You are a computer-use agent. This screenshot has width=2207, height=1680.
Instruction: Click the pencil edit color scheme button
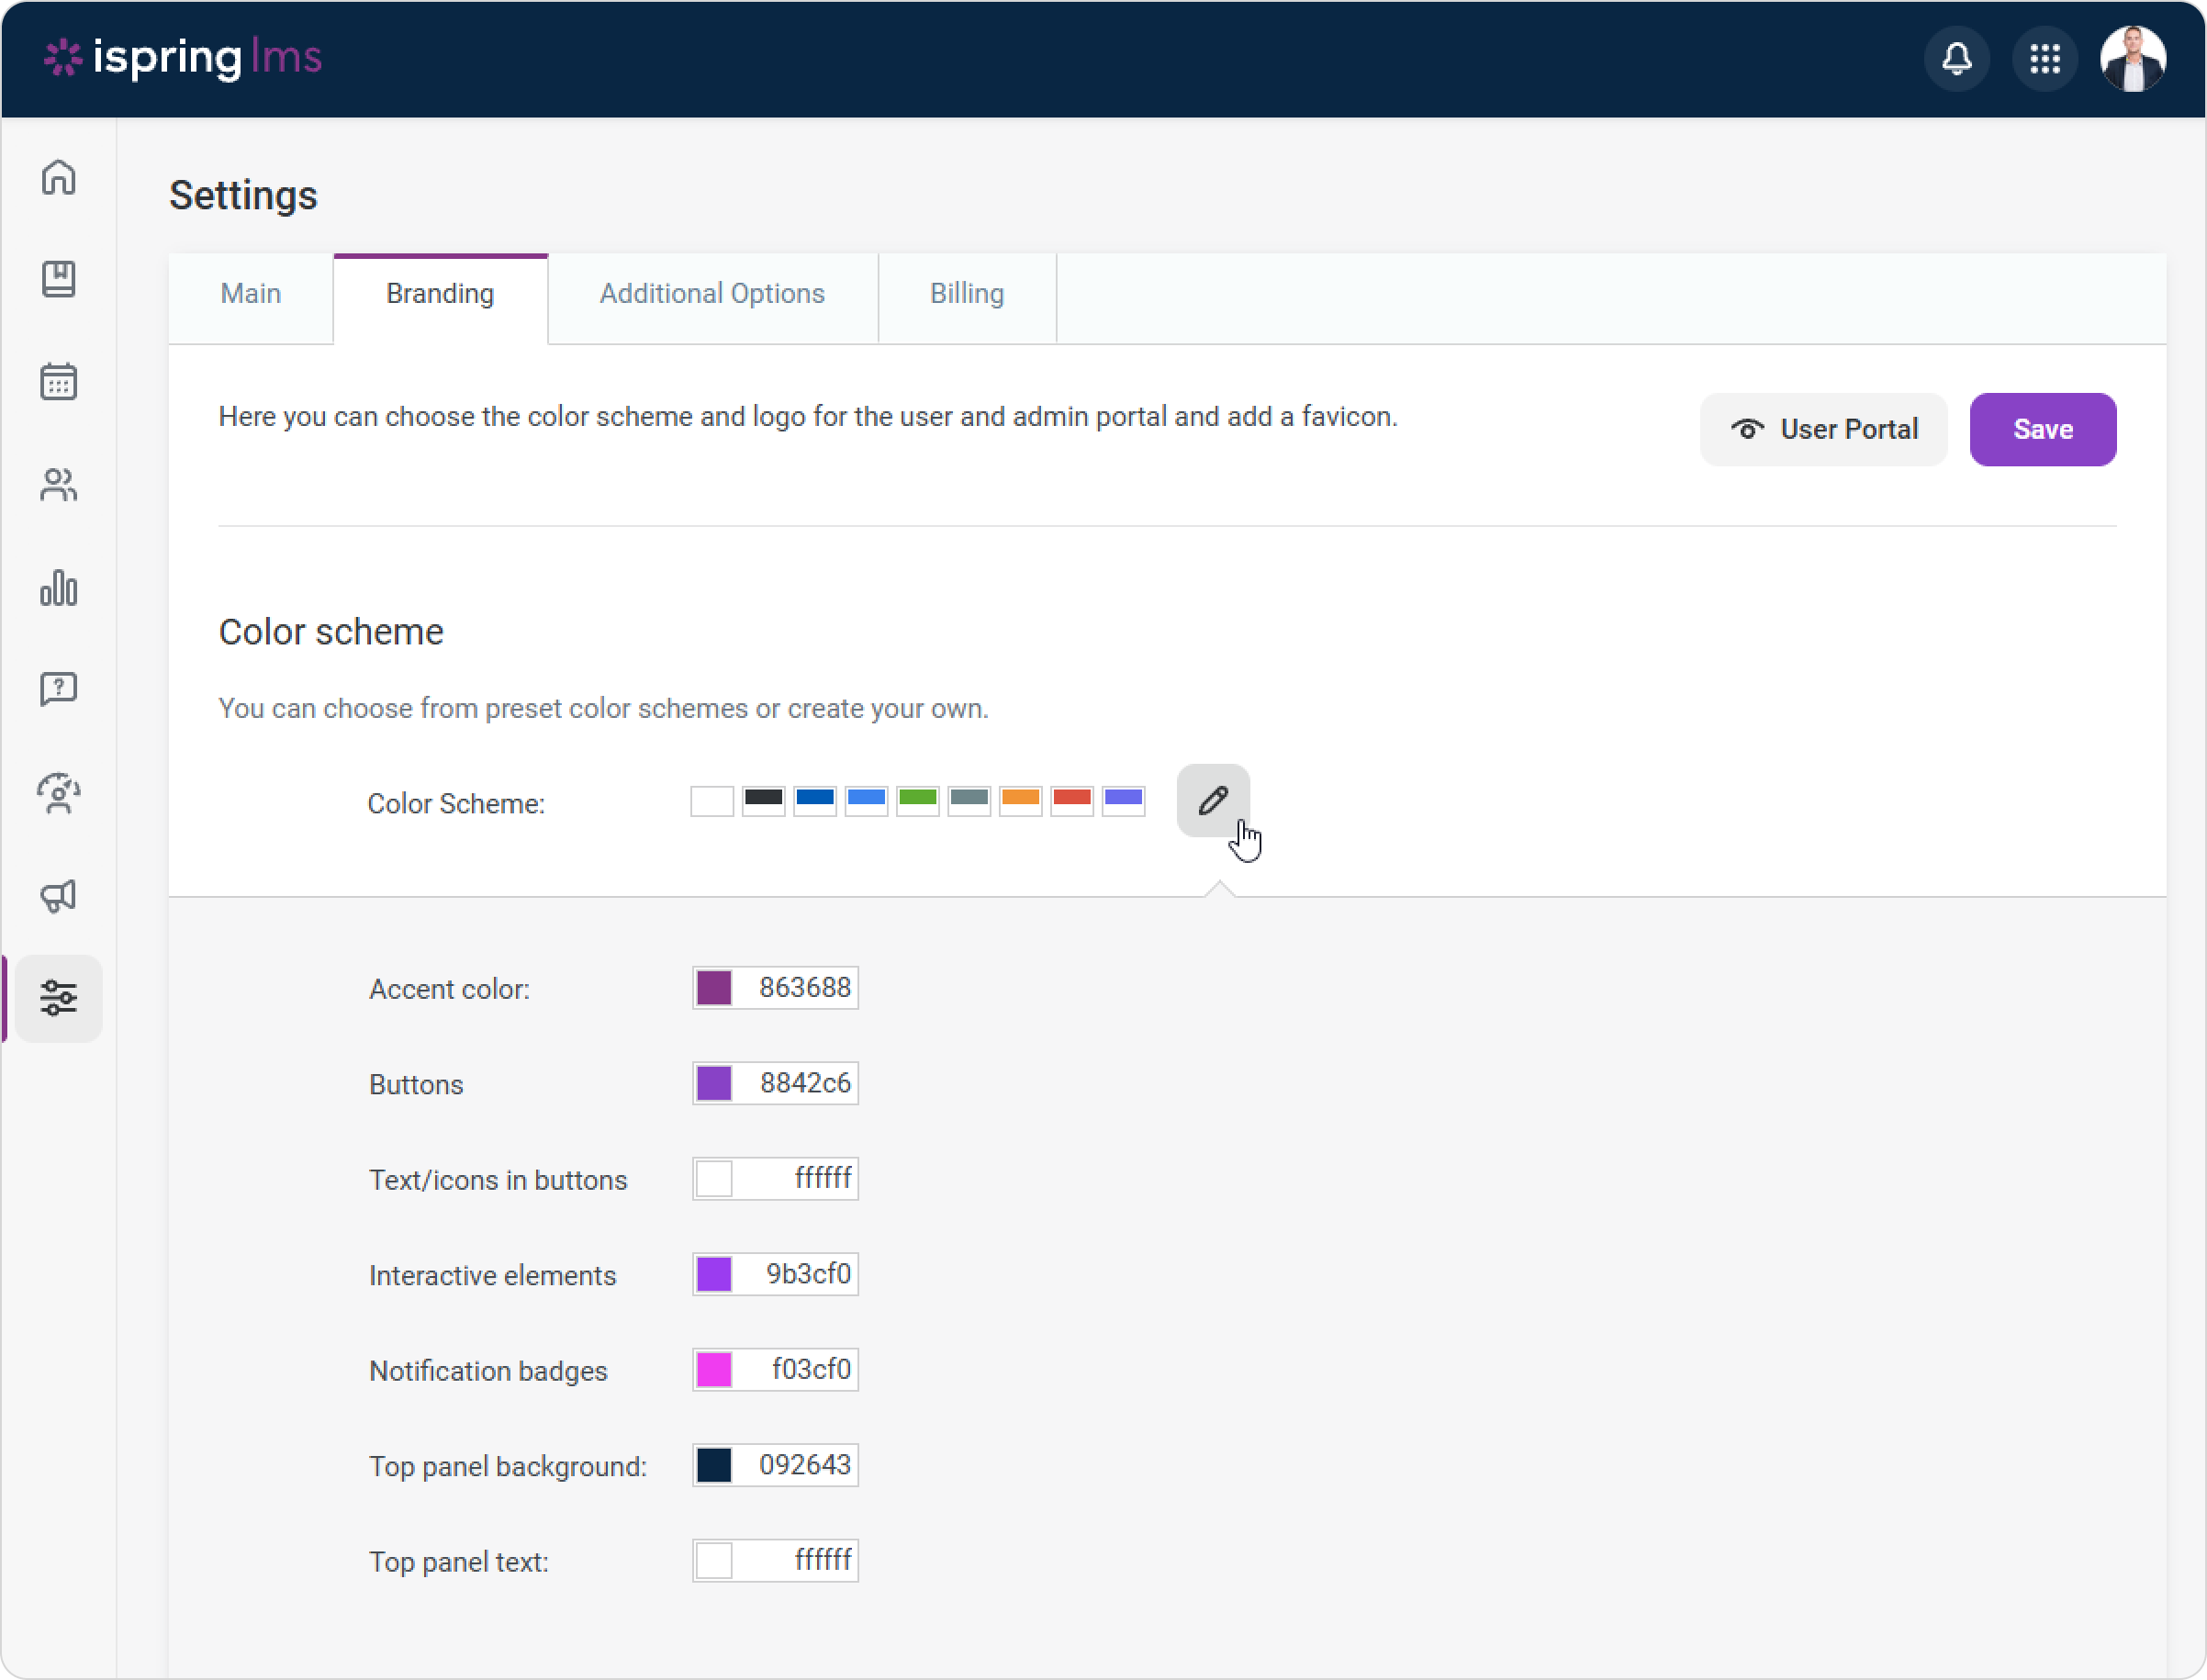click(x=1212, y=800)
